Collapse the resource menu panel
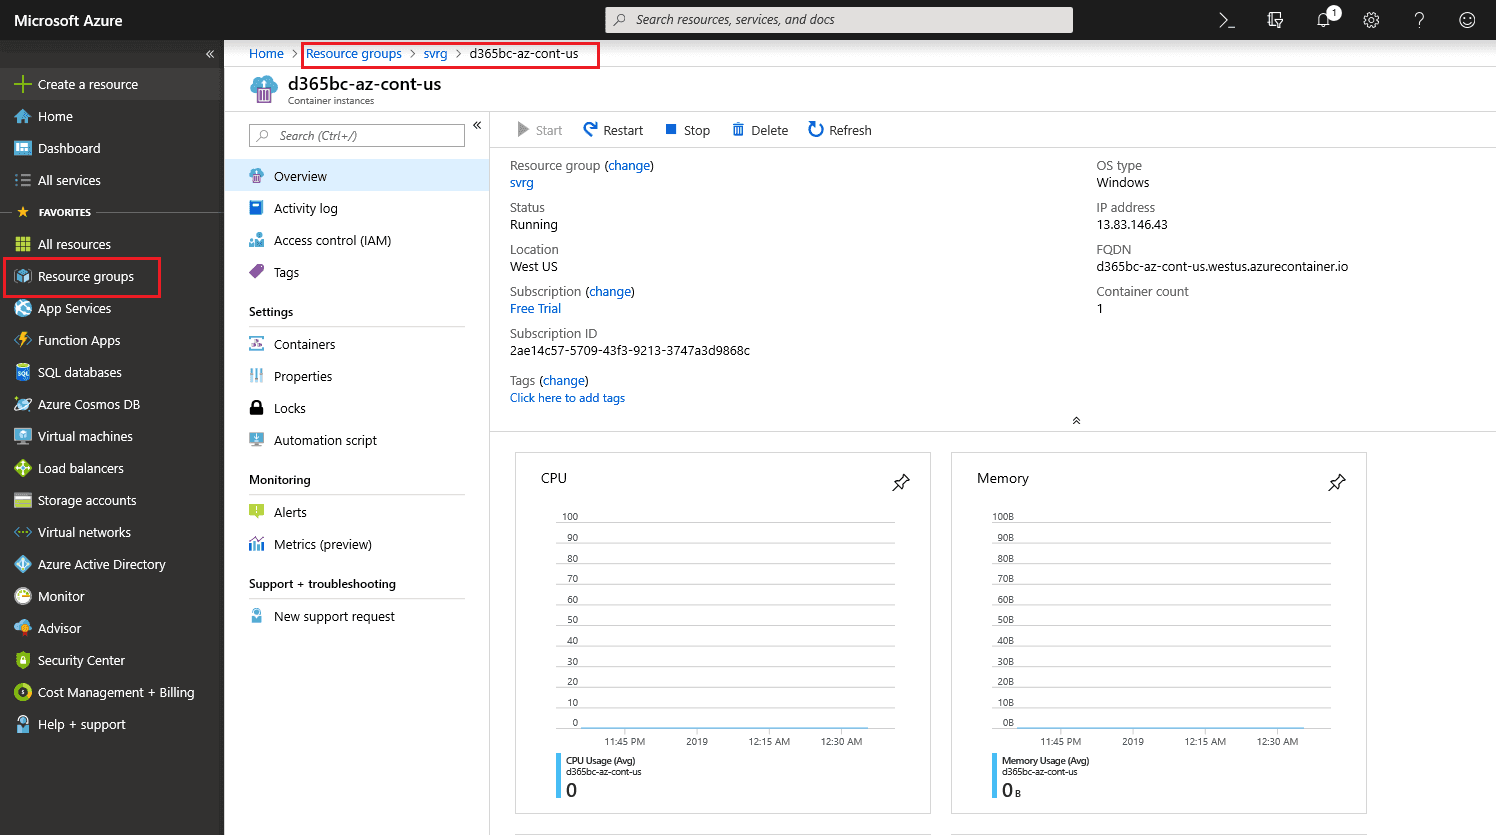This screenshot has height=835, width=1496. click(x=477, y=125)
